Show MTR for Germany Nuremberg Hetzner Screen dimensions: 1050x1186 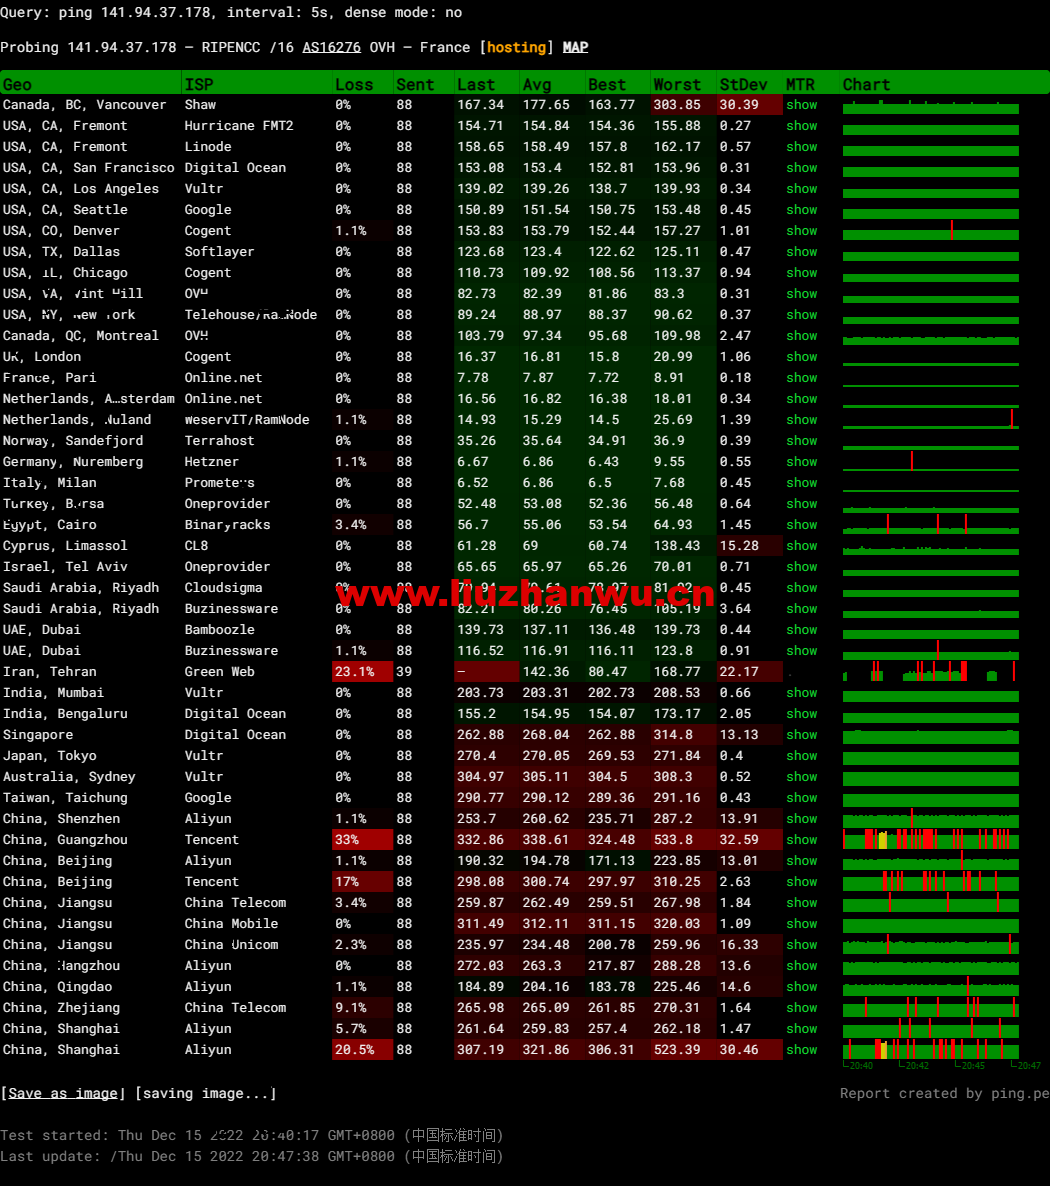[x=801, y=461]
